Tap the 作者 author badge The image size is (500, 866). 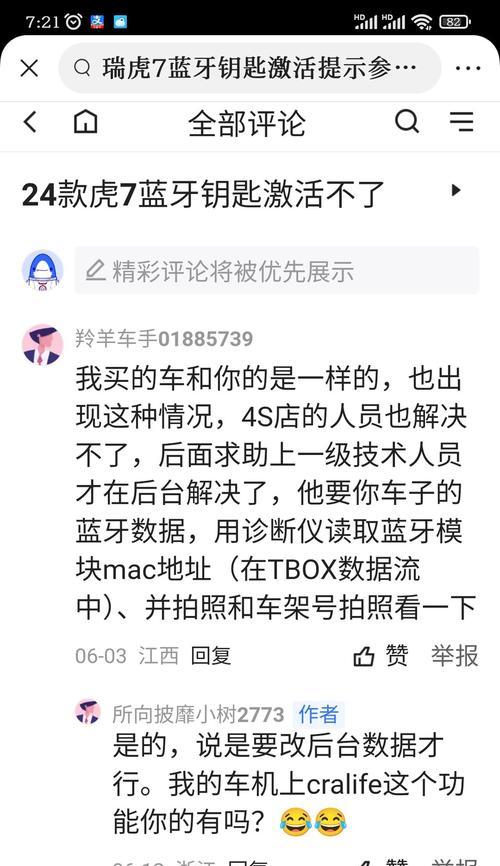click(318, 715)
